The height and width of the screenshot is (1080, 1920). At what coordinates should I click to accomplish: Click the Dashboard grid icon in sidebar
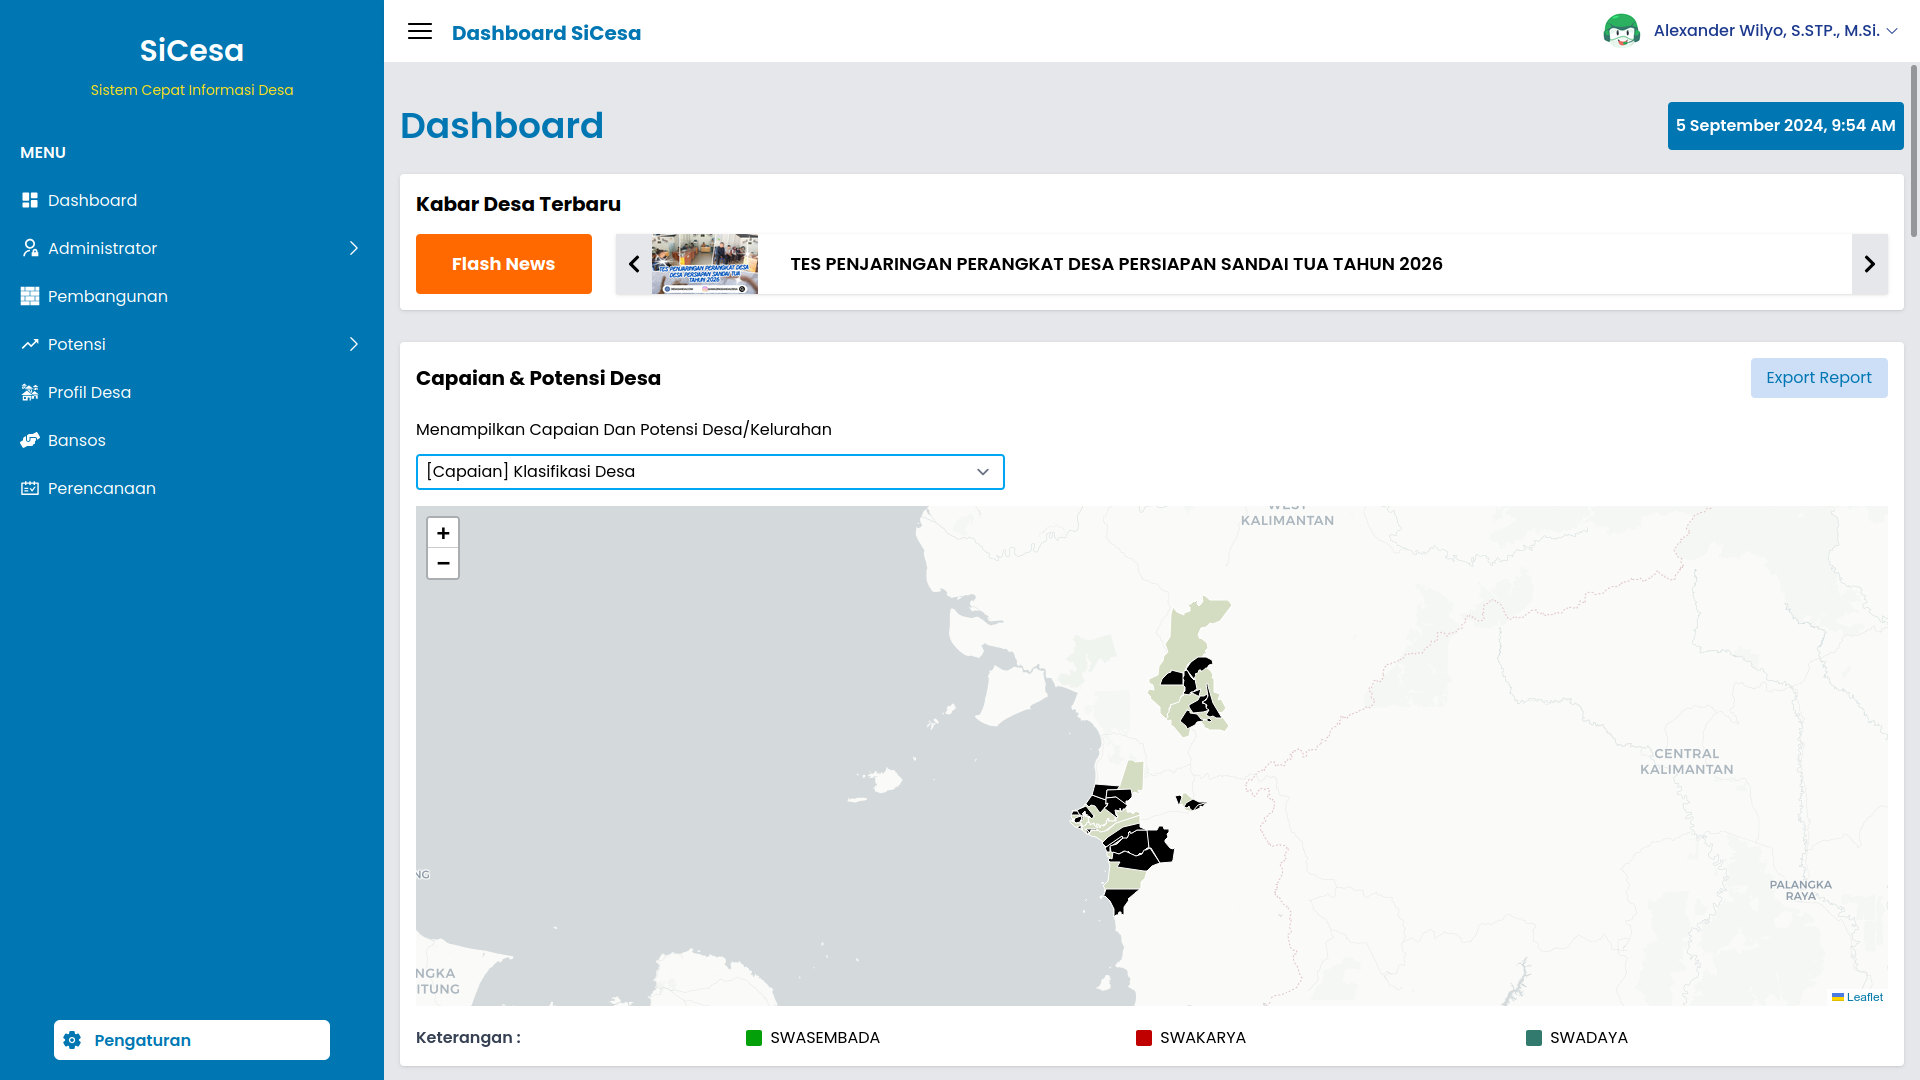[30, 200]
